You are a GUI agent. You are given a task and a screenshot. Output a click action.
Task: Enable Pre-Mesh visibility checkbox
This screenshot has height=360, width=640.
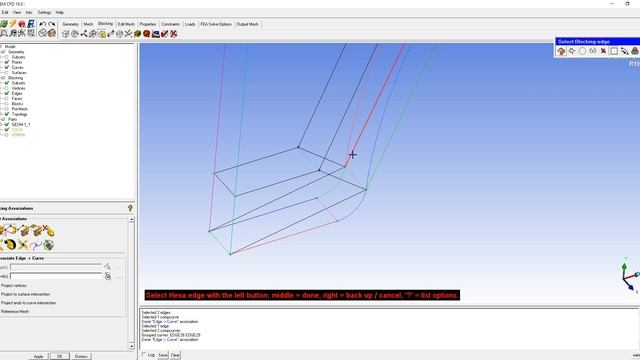point(7,109)
